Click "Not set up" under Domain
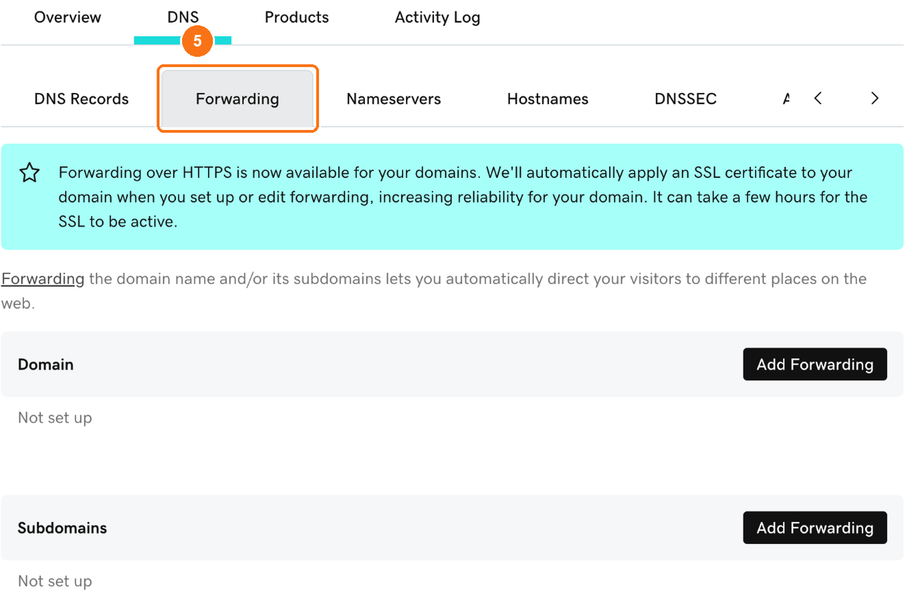 click(55, 418)
